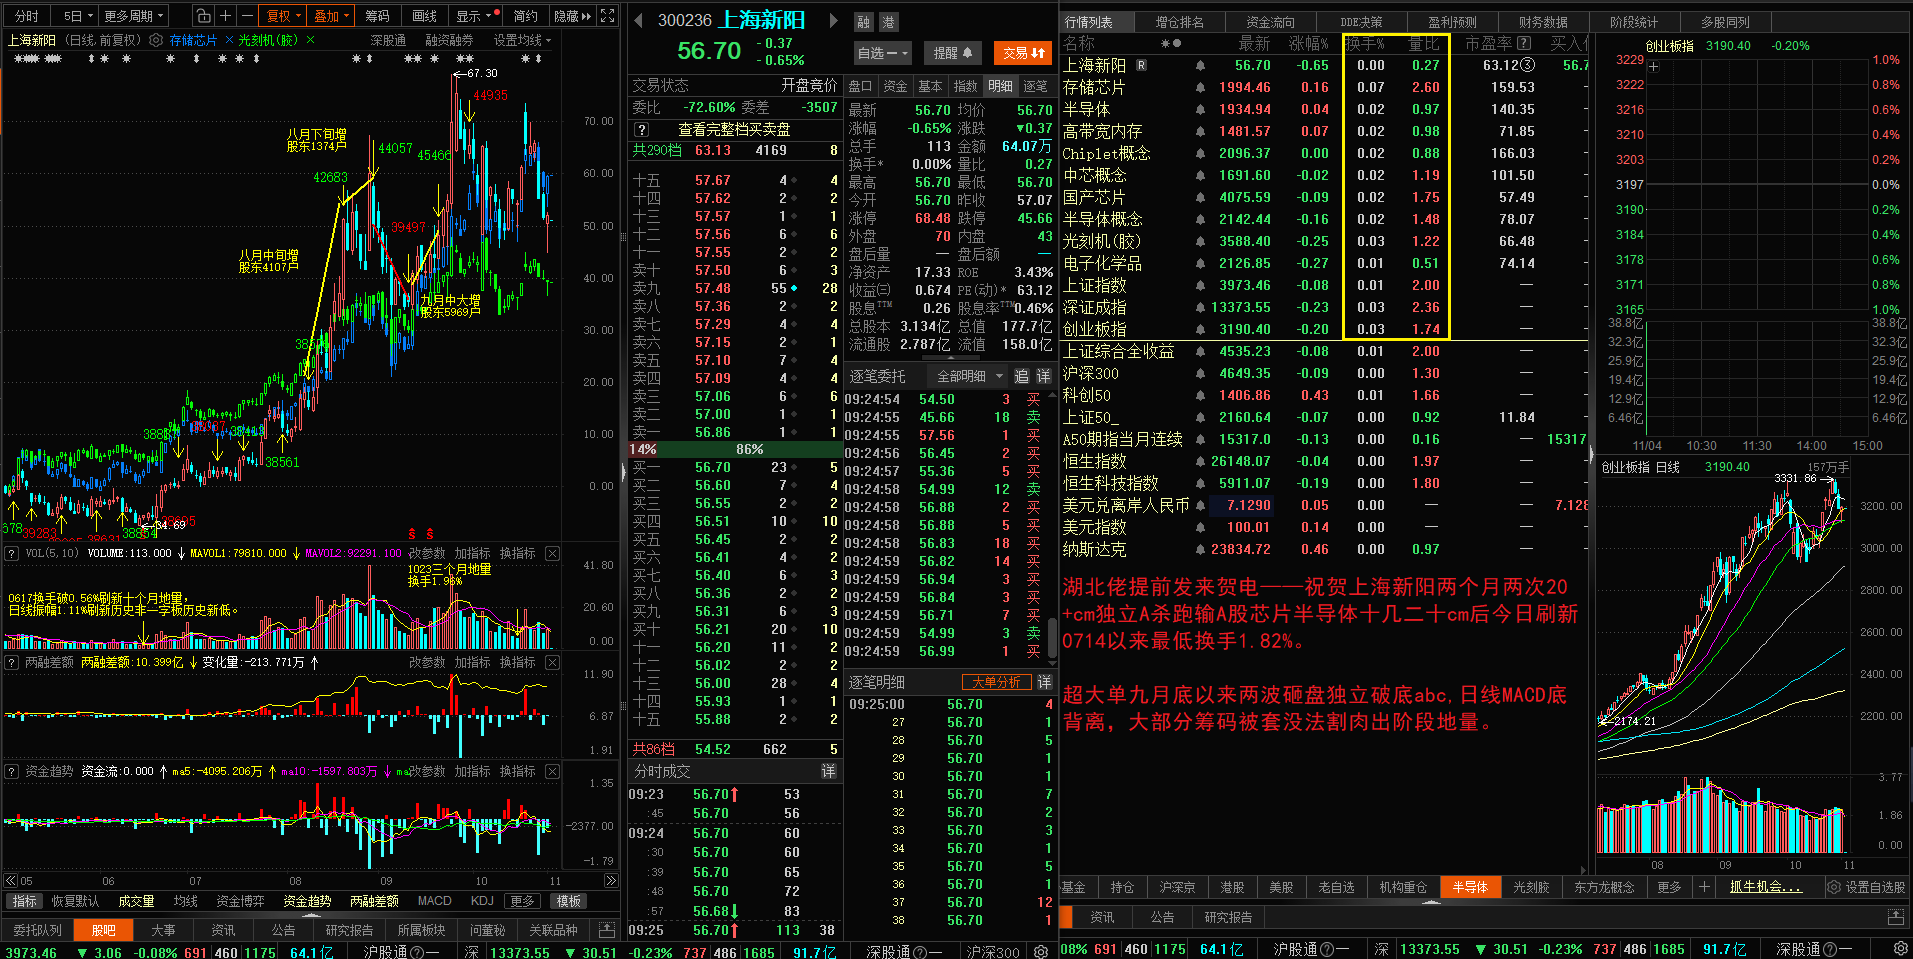Go to previous stock with left arrow by 300236
1913x959 pixels.
click(x=639, y=20)
